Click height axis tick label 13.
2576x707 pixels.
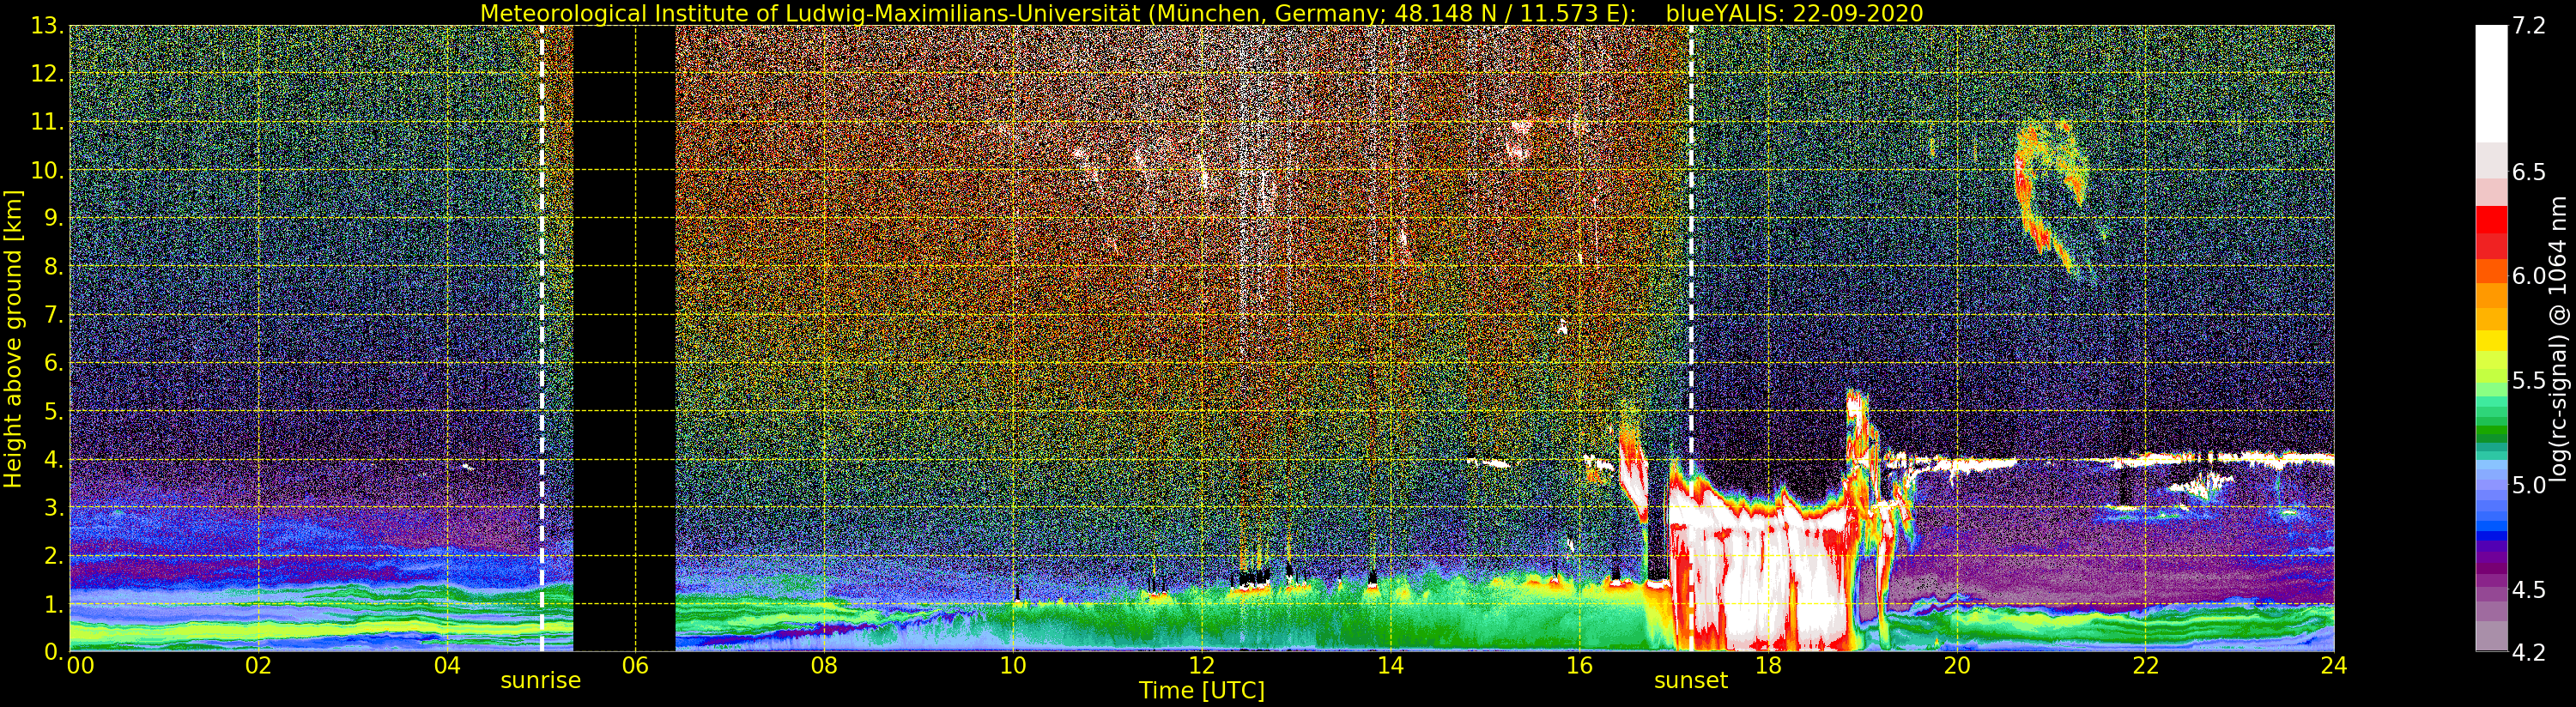tap(46, 26)
